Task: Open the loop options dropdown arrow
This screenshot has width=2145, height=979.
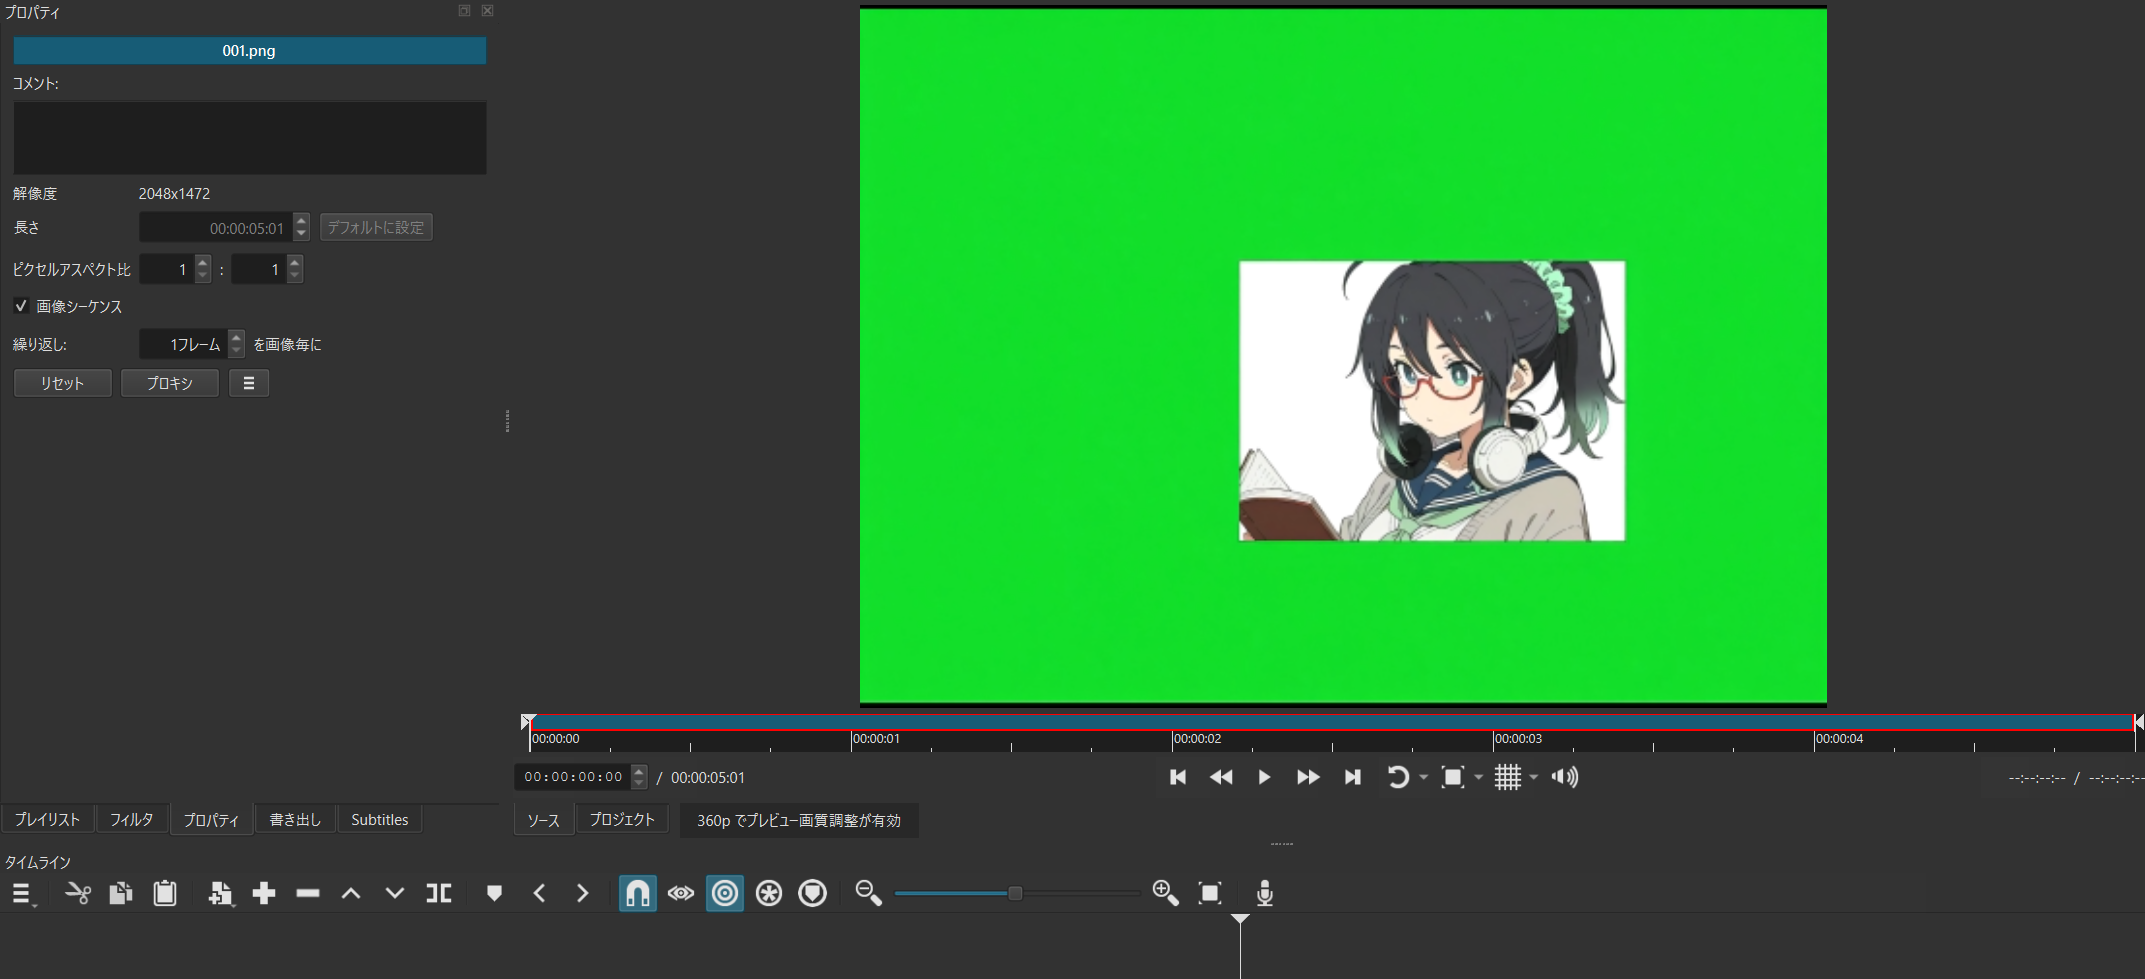Action: tap(1424, 778)
